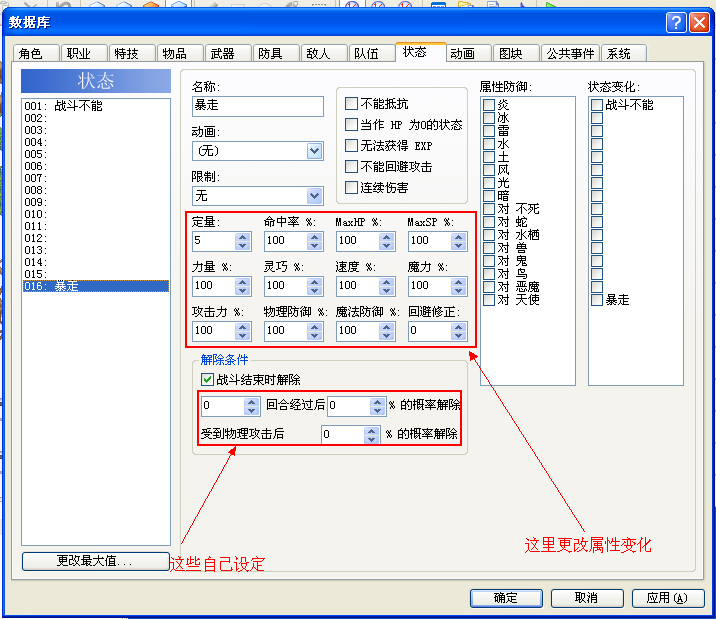Image resolution: width=716 pixels, height=619 pixels.
Task: Check the 炎 element defense box
Action: pyautogui.click(x=489, y=105)
